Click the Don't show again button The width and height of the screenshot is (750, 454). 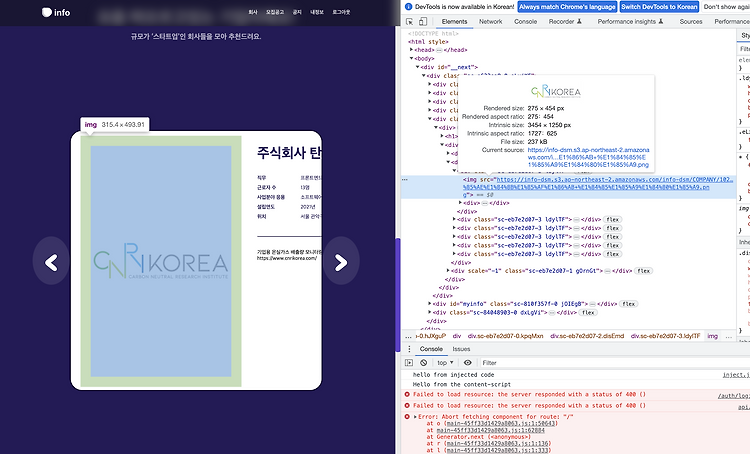click(x=726, y=7)
